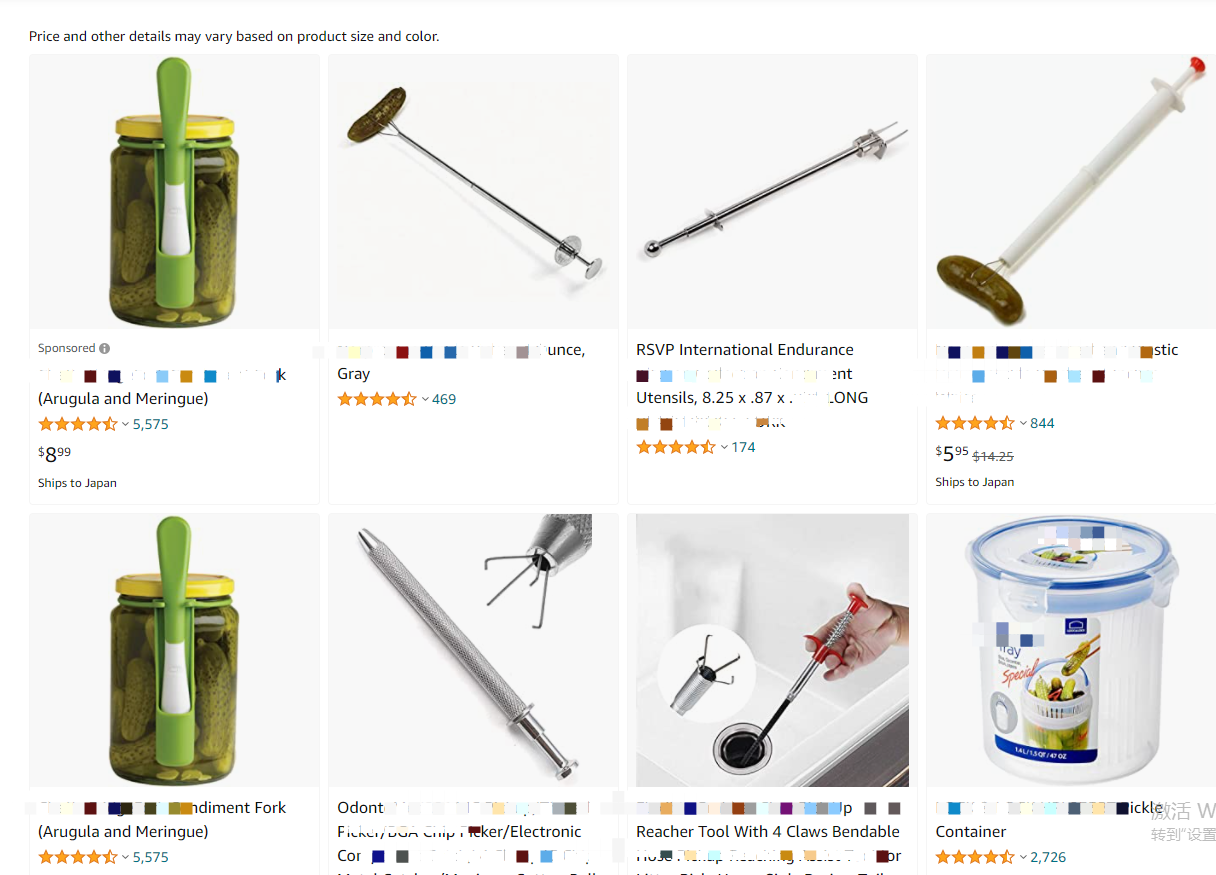1216x875 pixels.
Task: Expand rating chevron next to 174 reviews
Action: pyautogui.click(x=724, y=447)
